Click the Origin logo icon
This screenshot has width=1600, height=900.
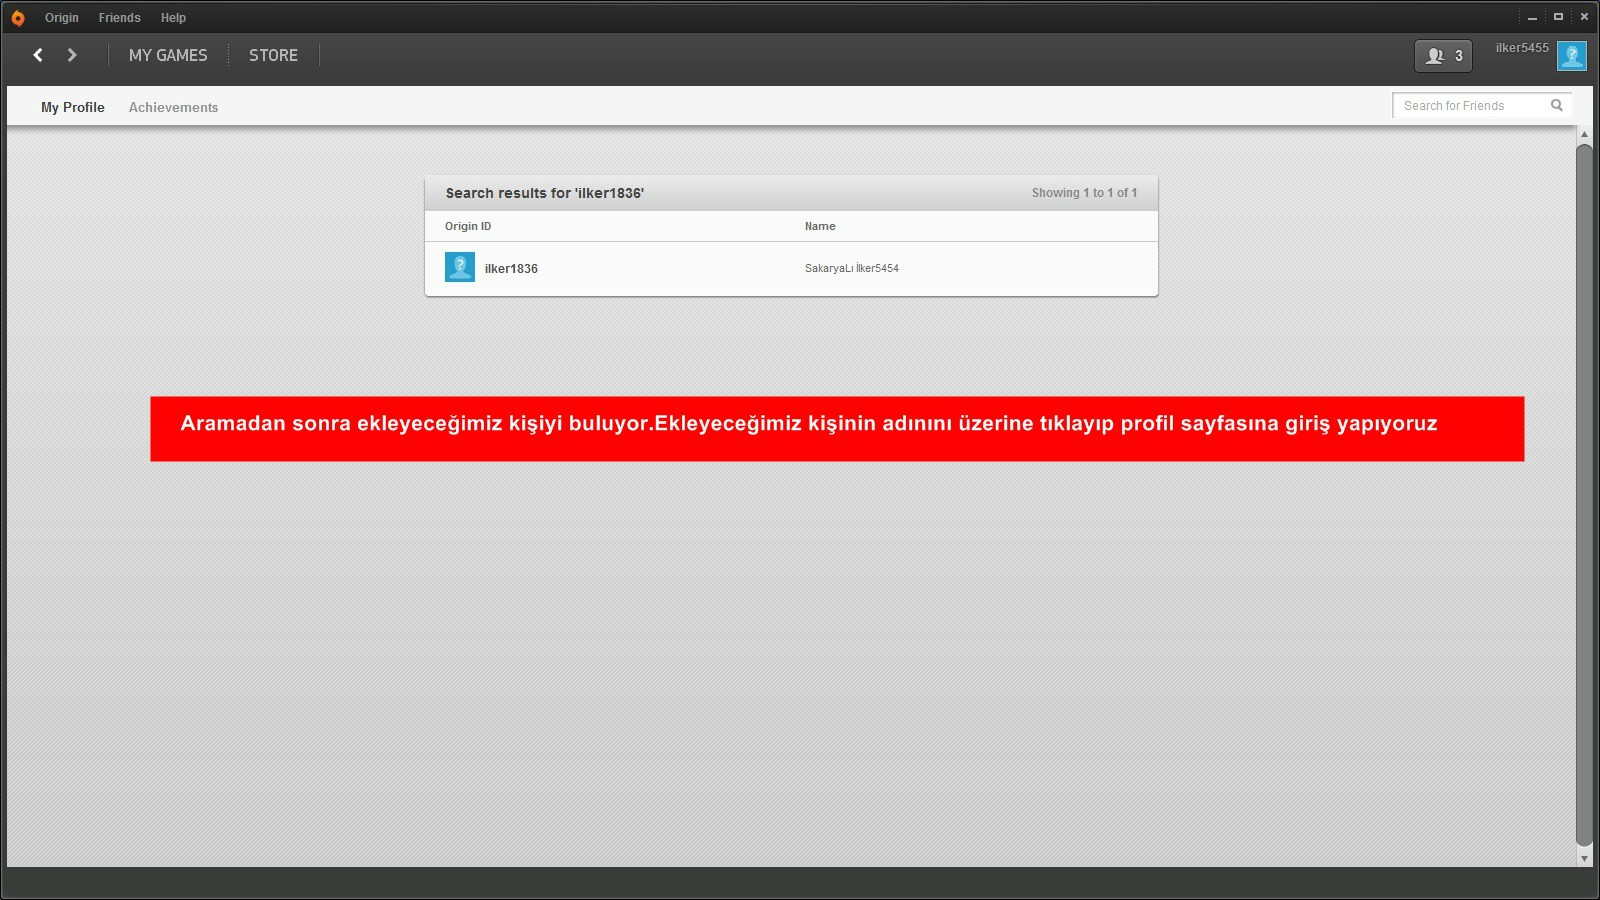point(18,18)
